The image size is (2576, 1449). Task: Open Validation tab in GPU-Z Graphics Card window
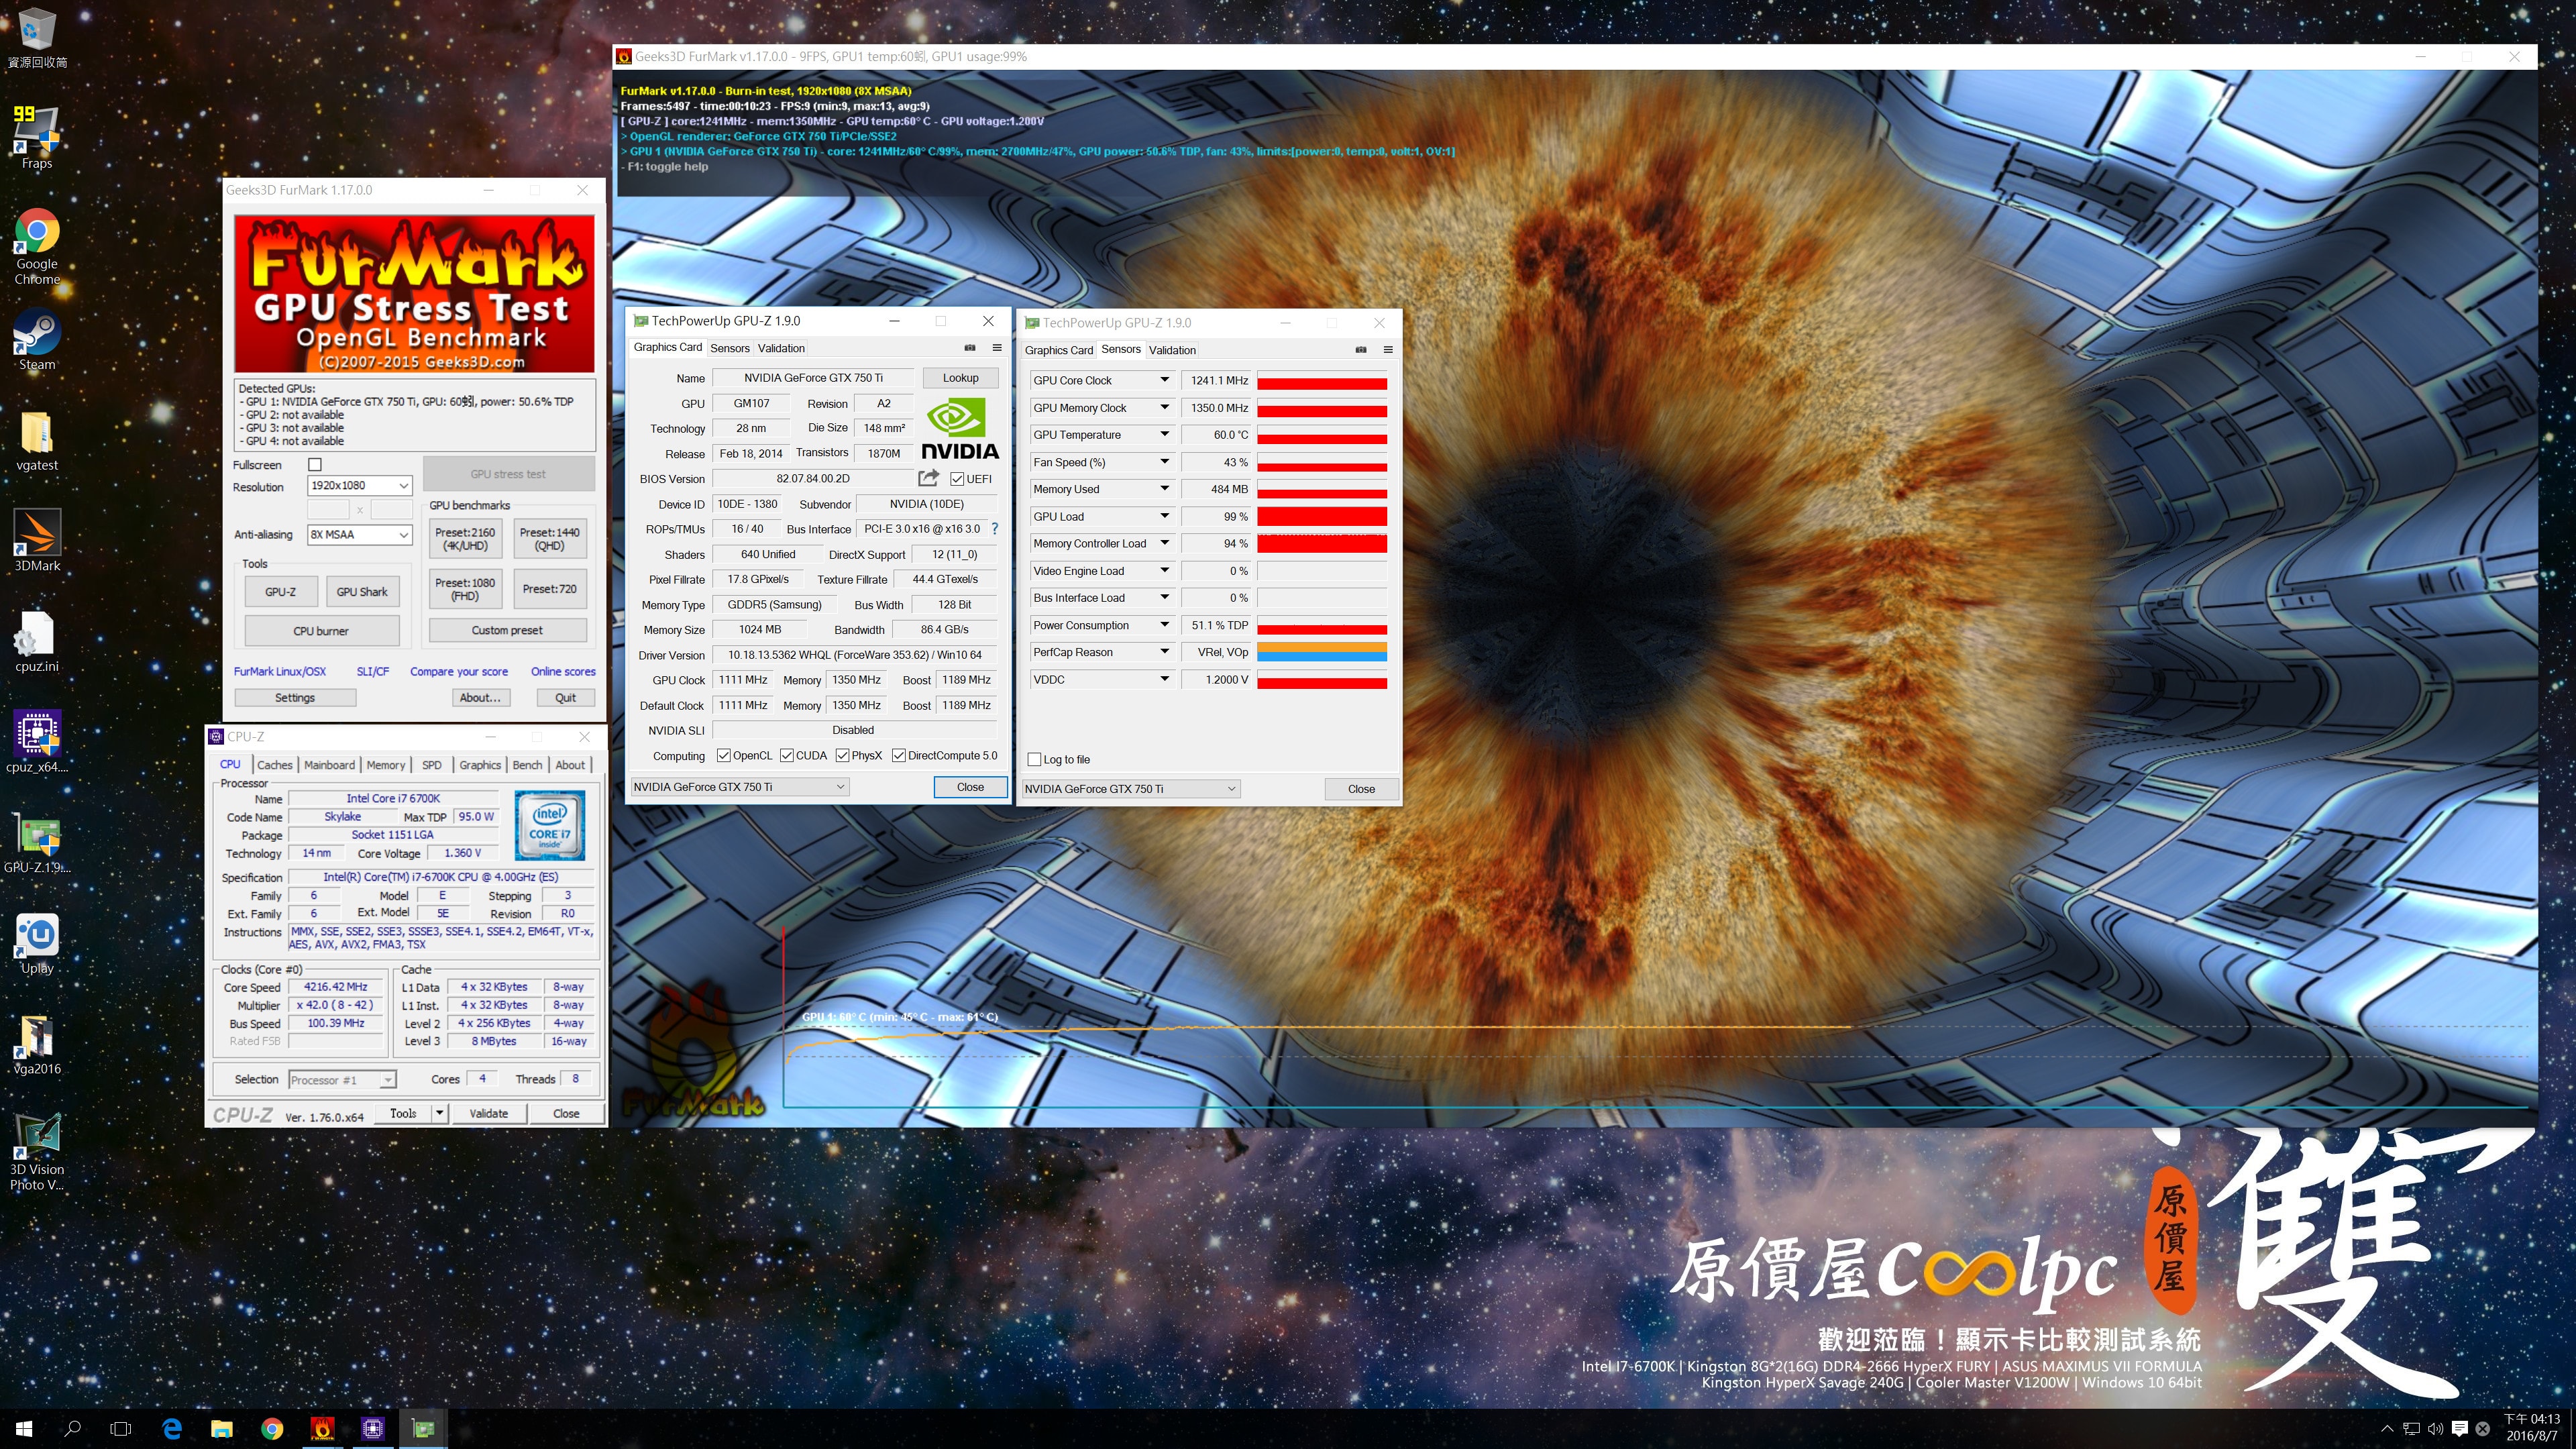[x=781, y=348]
